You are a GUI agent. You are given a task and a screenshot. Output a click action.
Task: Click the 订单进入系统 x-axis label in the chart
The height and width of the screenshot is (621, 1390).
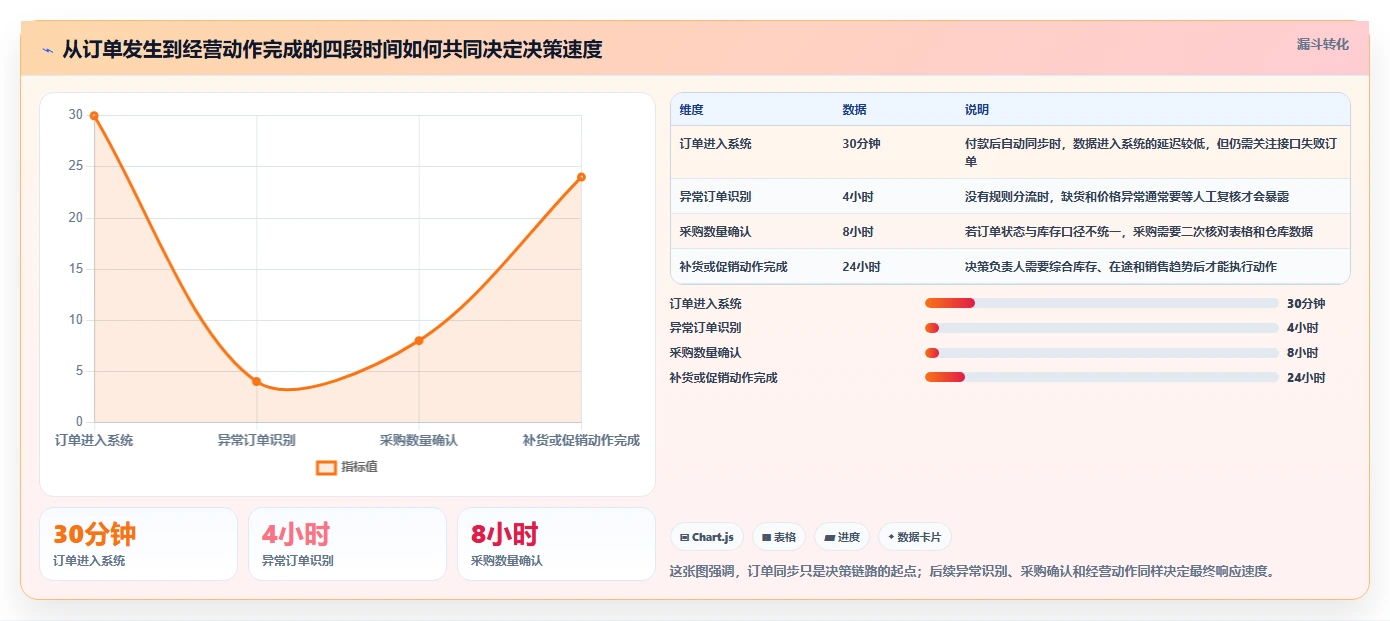(94, 440)
